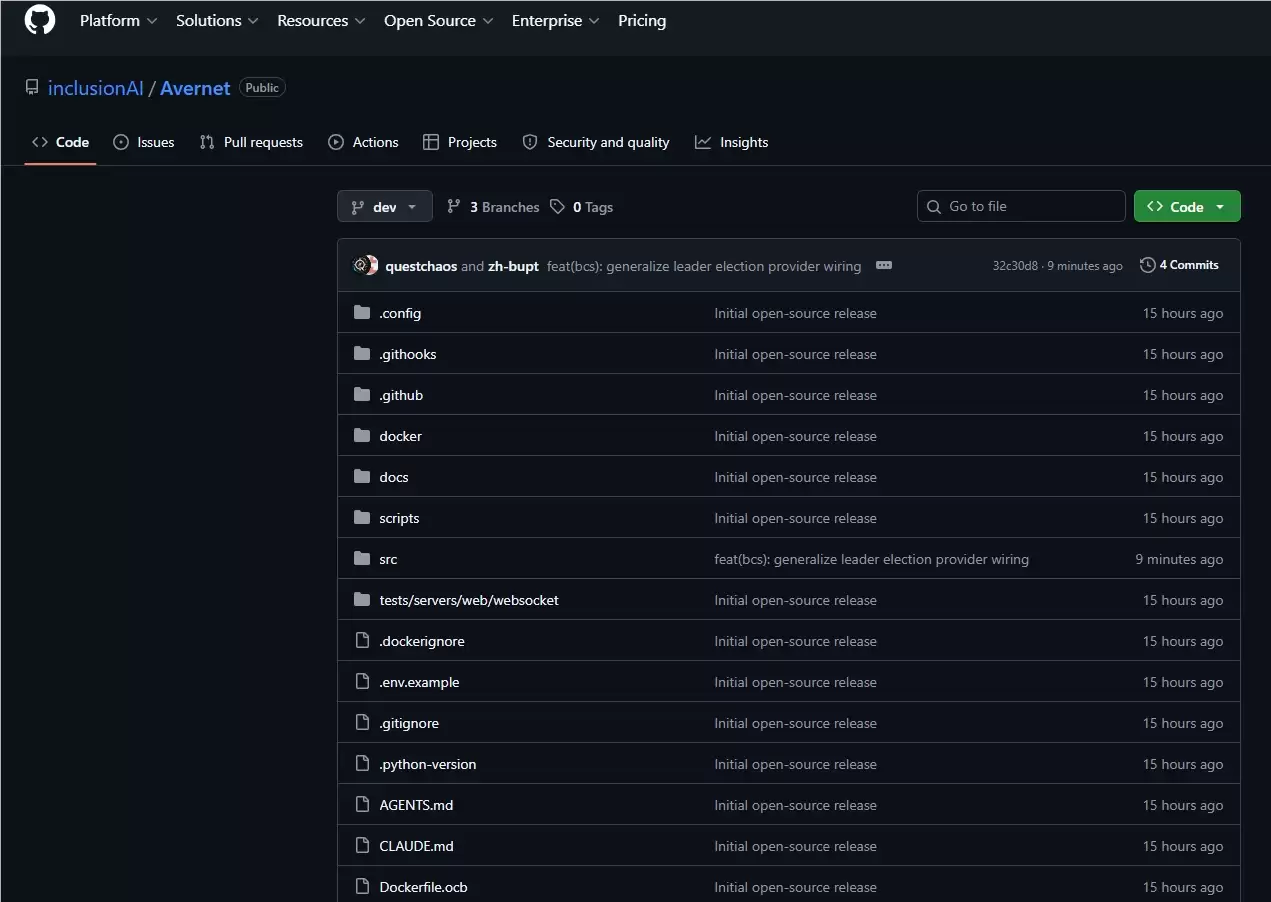
Task: Click the tags icon next to 0 Tags
Action: pyautogui.click(x=557, y=207)
